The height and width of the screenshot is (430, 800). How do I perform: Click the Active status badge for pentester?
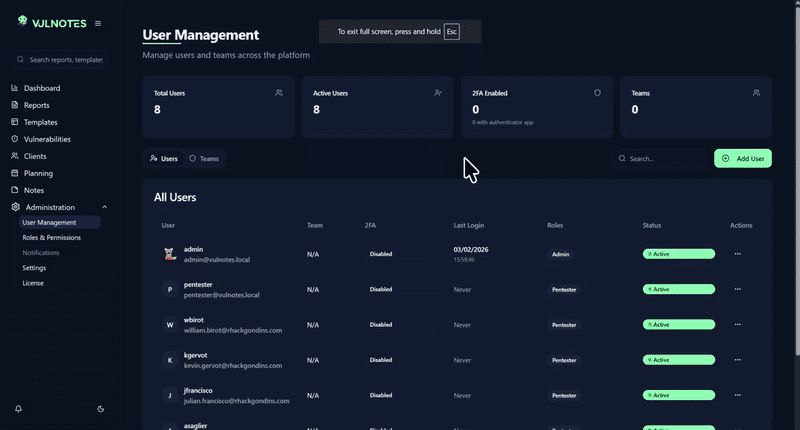[x=678, y=289]
